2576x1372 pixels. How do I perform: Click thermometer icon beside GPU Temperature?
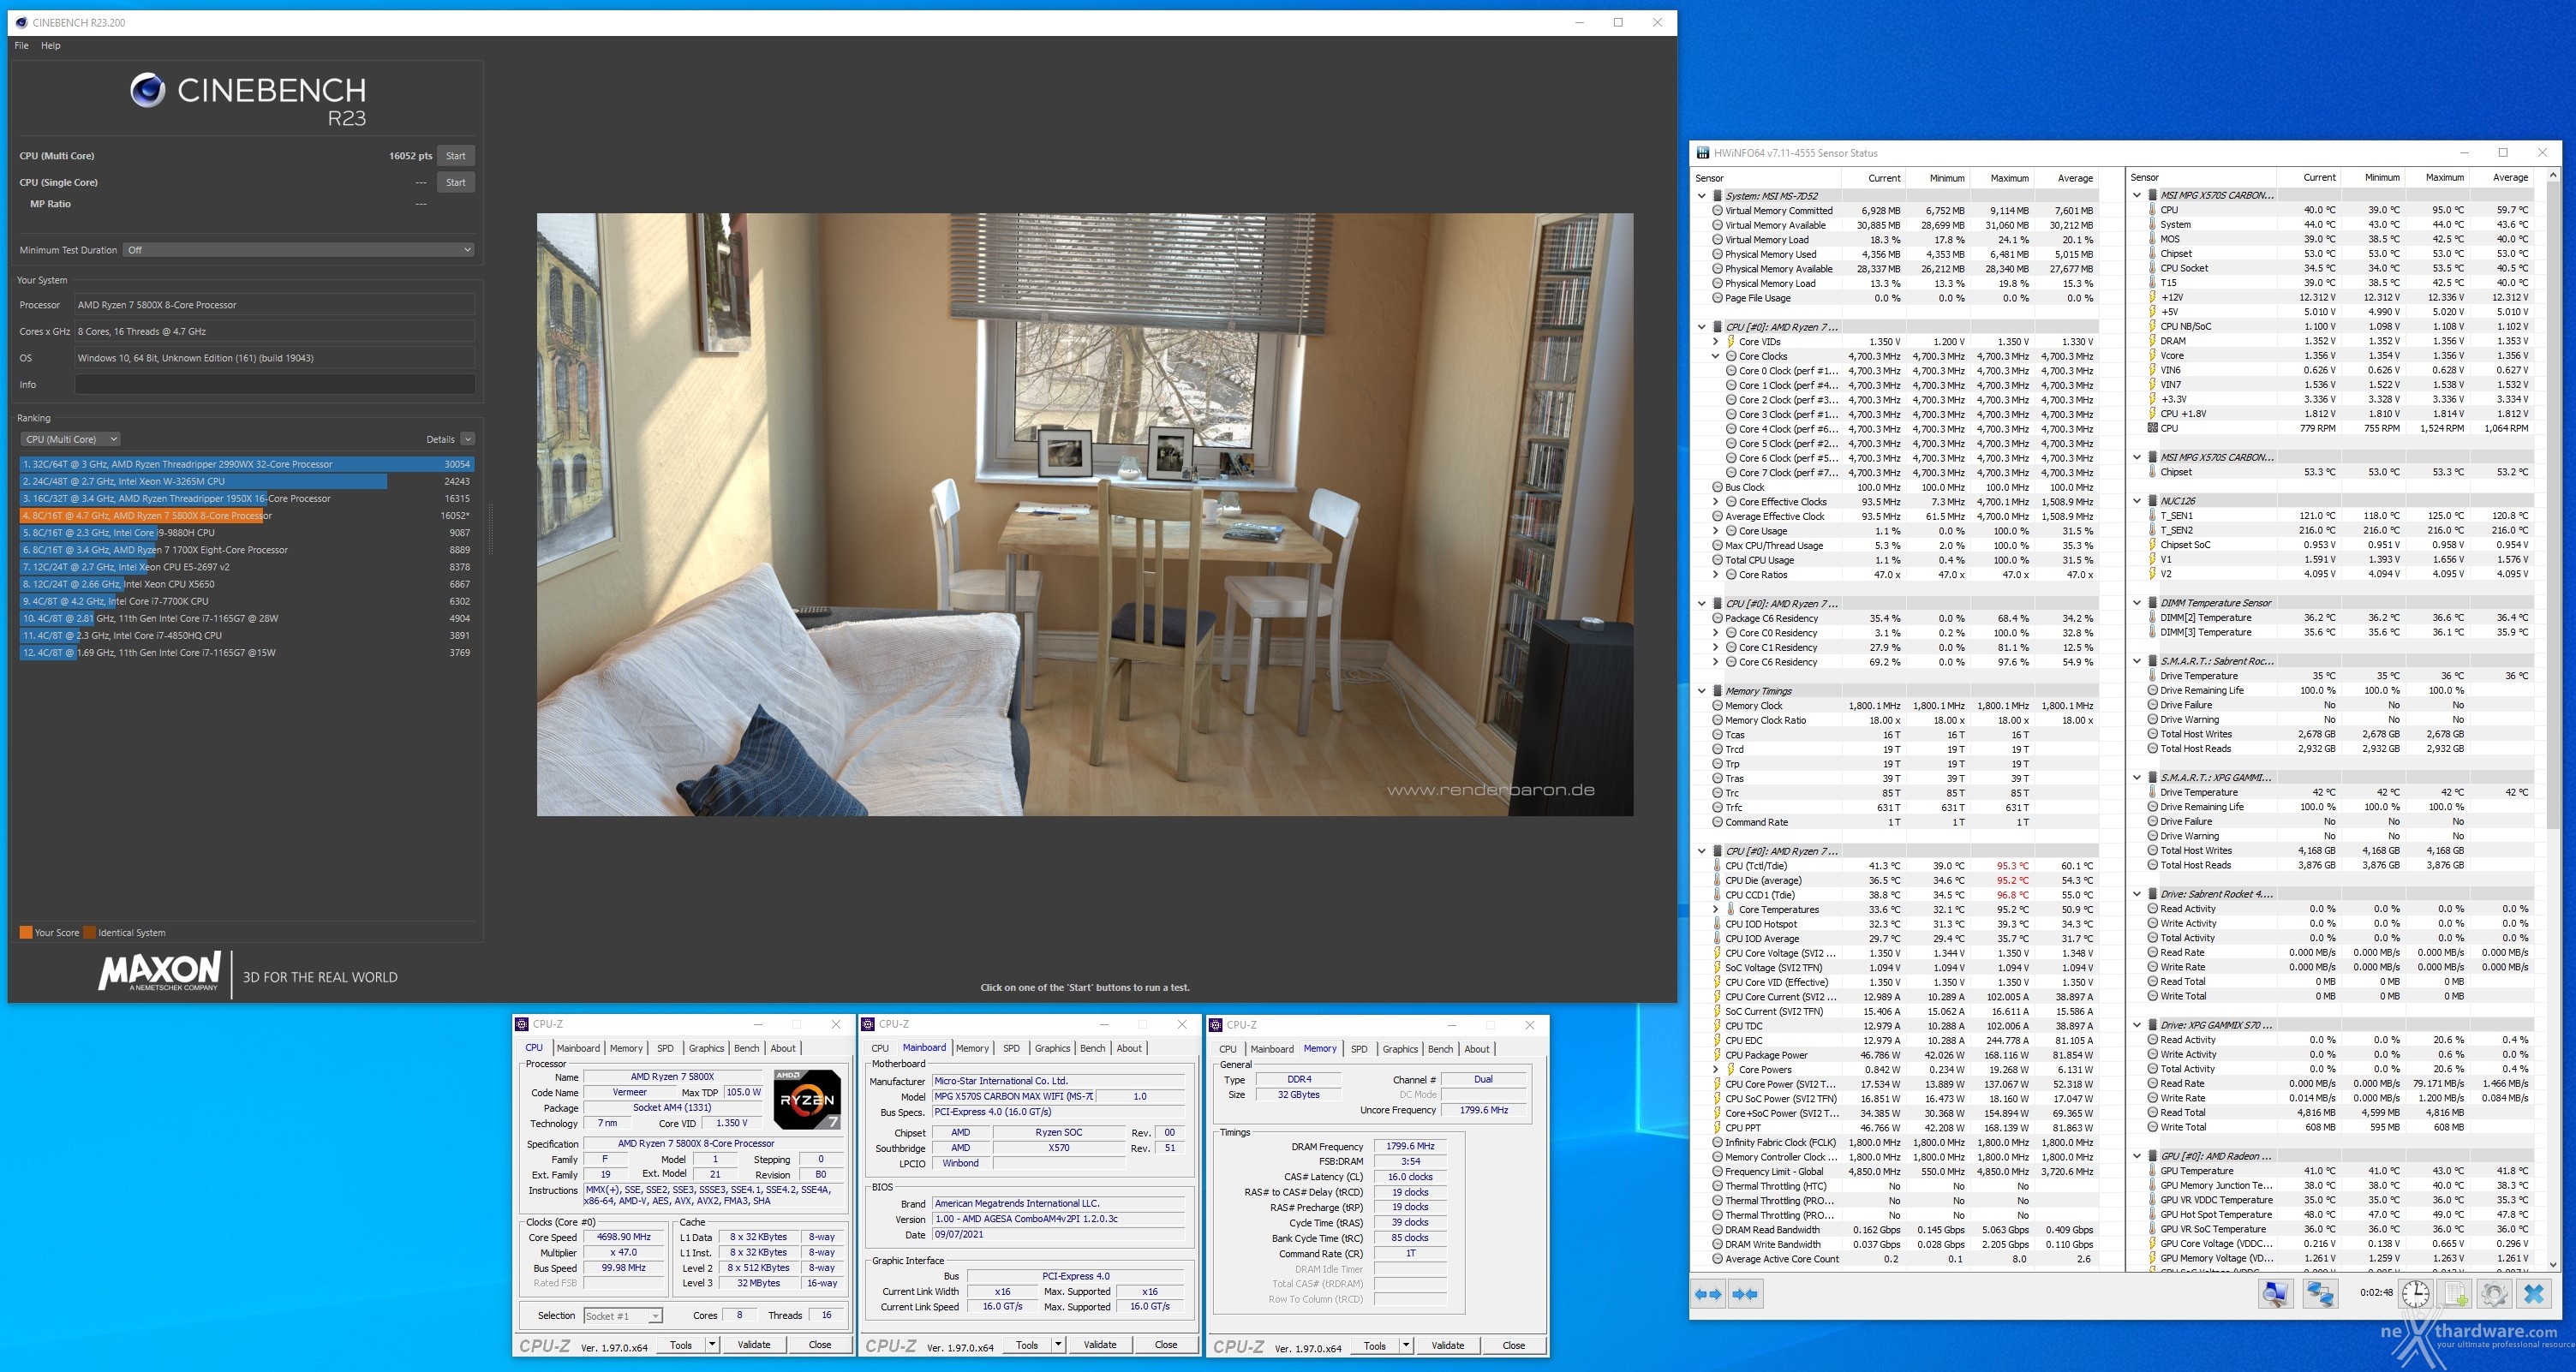click(x=2152, y=1171)
